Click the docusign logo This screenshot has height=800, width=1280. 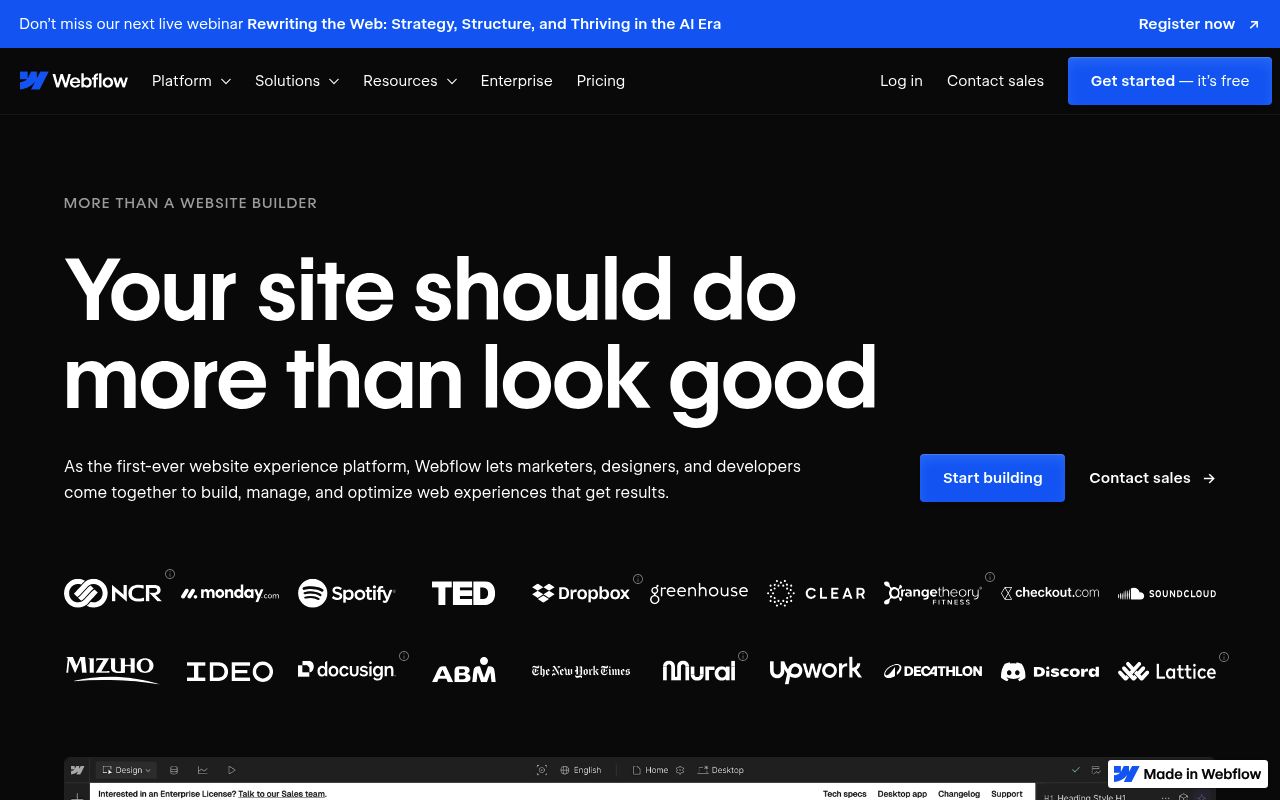(347, 670)
